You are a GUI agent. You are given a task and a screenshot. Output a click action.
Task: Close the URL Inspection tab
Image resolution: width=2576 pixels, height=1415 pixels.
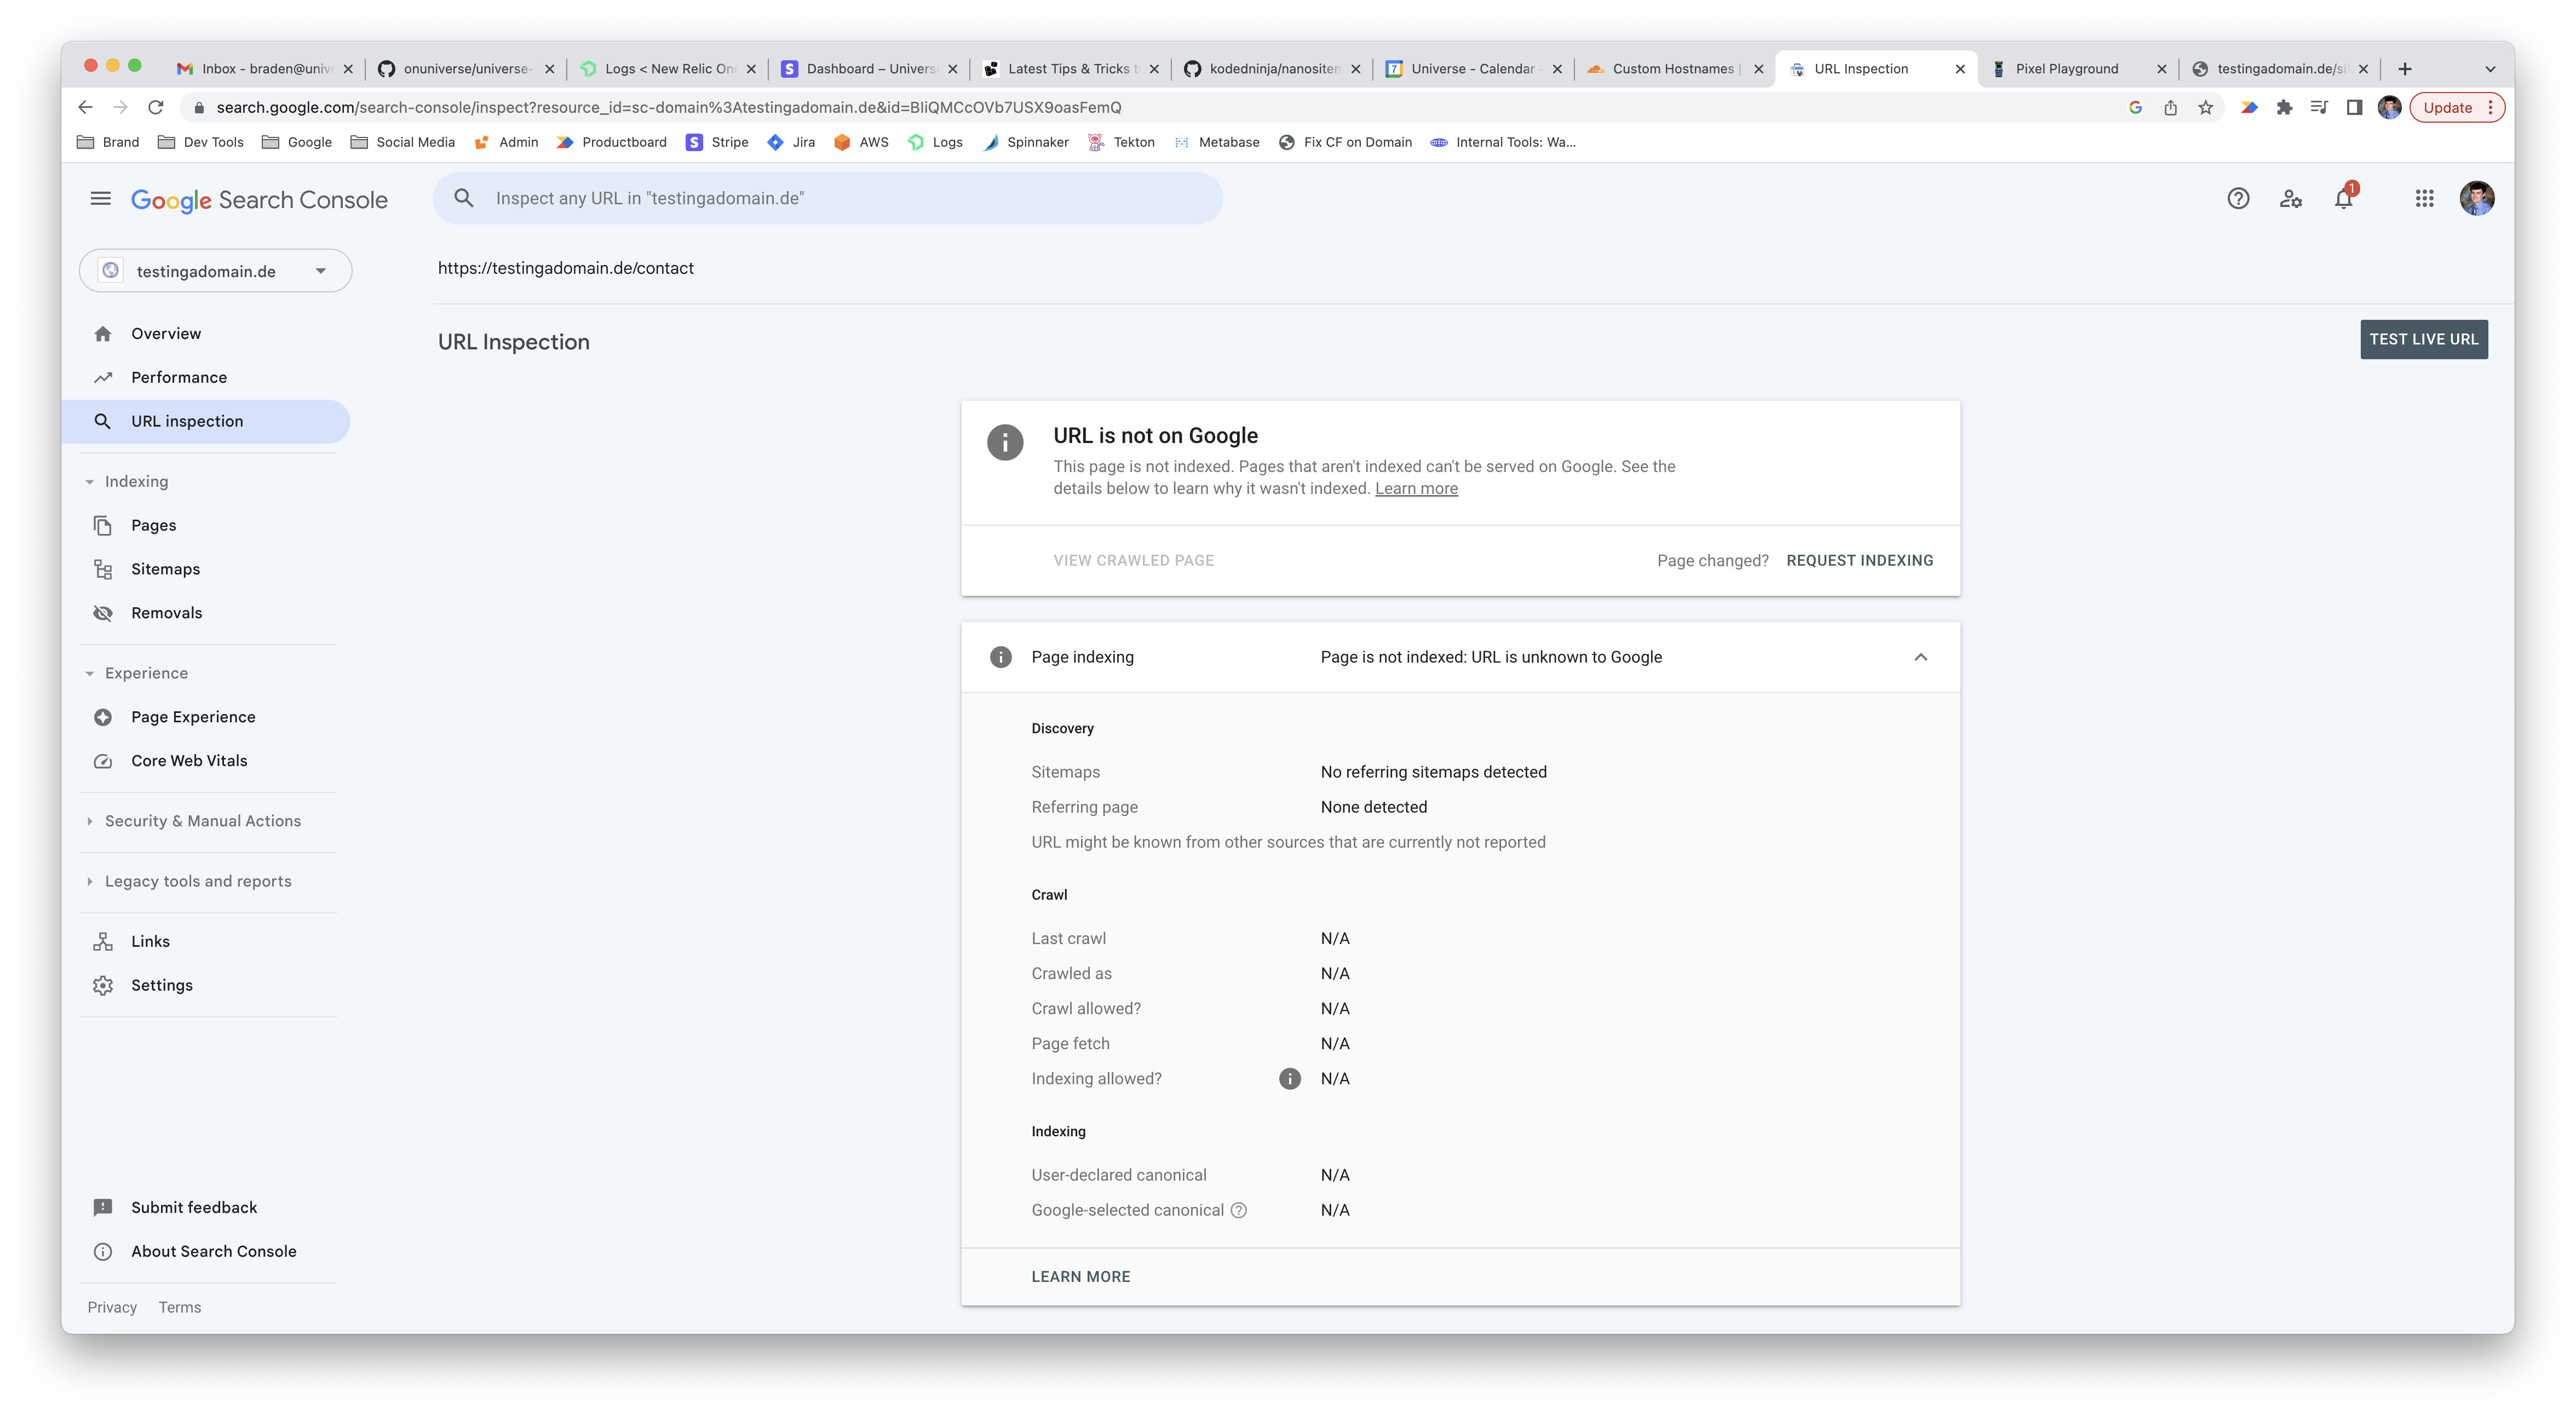click(1960, 69)
